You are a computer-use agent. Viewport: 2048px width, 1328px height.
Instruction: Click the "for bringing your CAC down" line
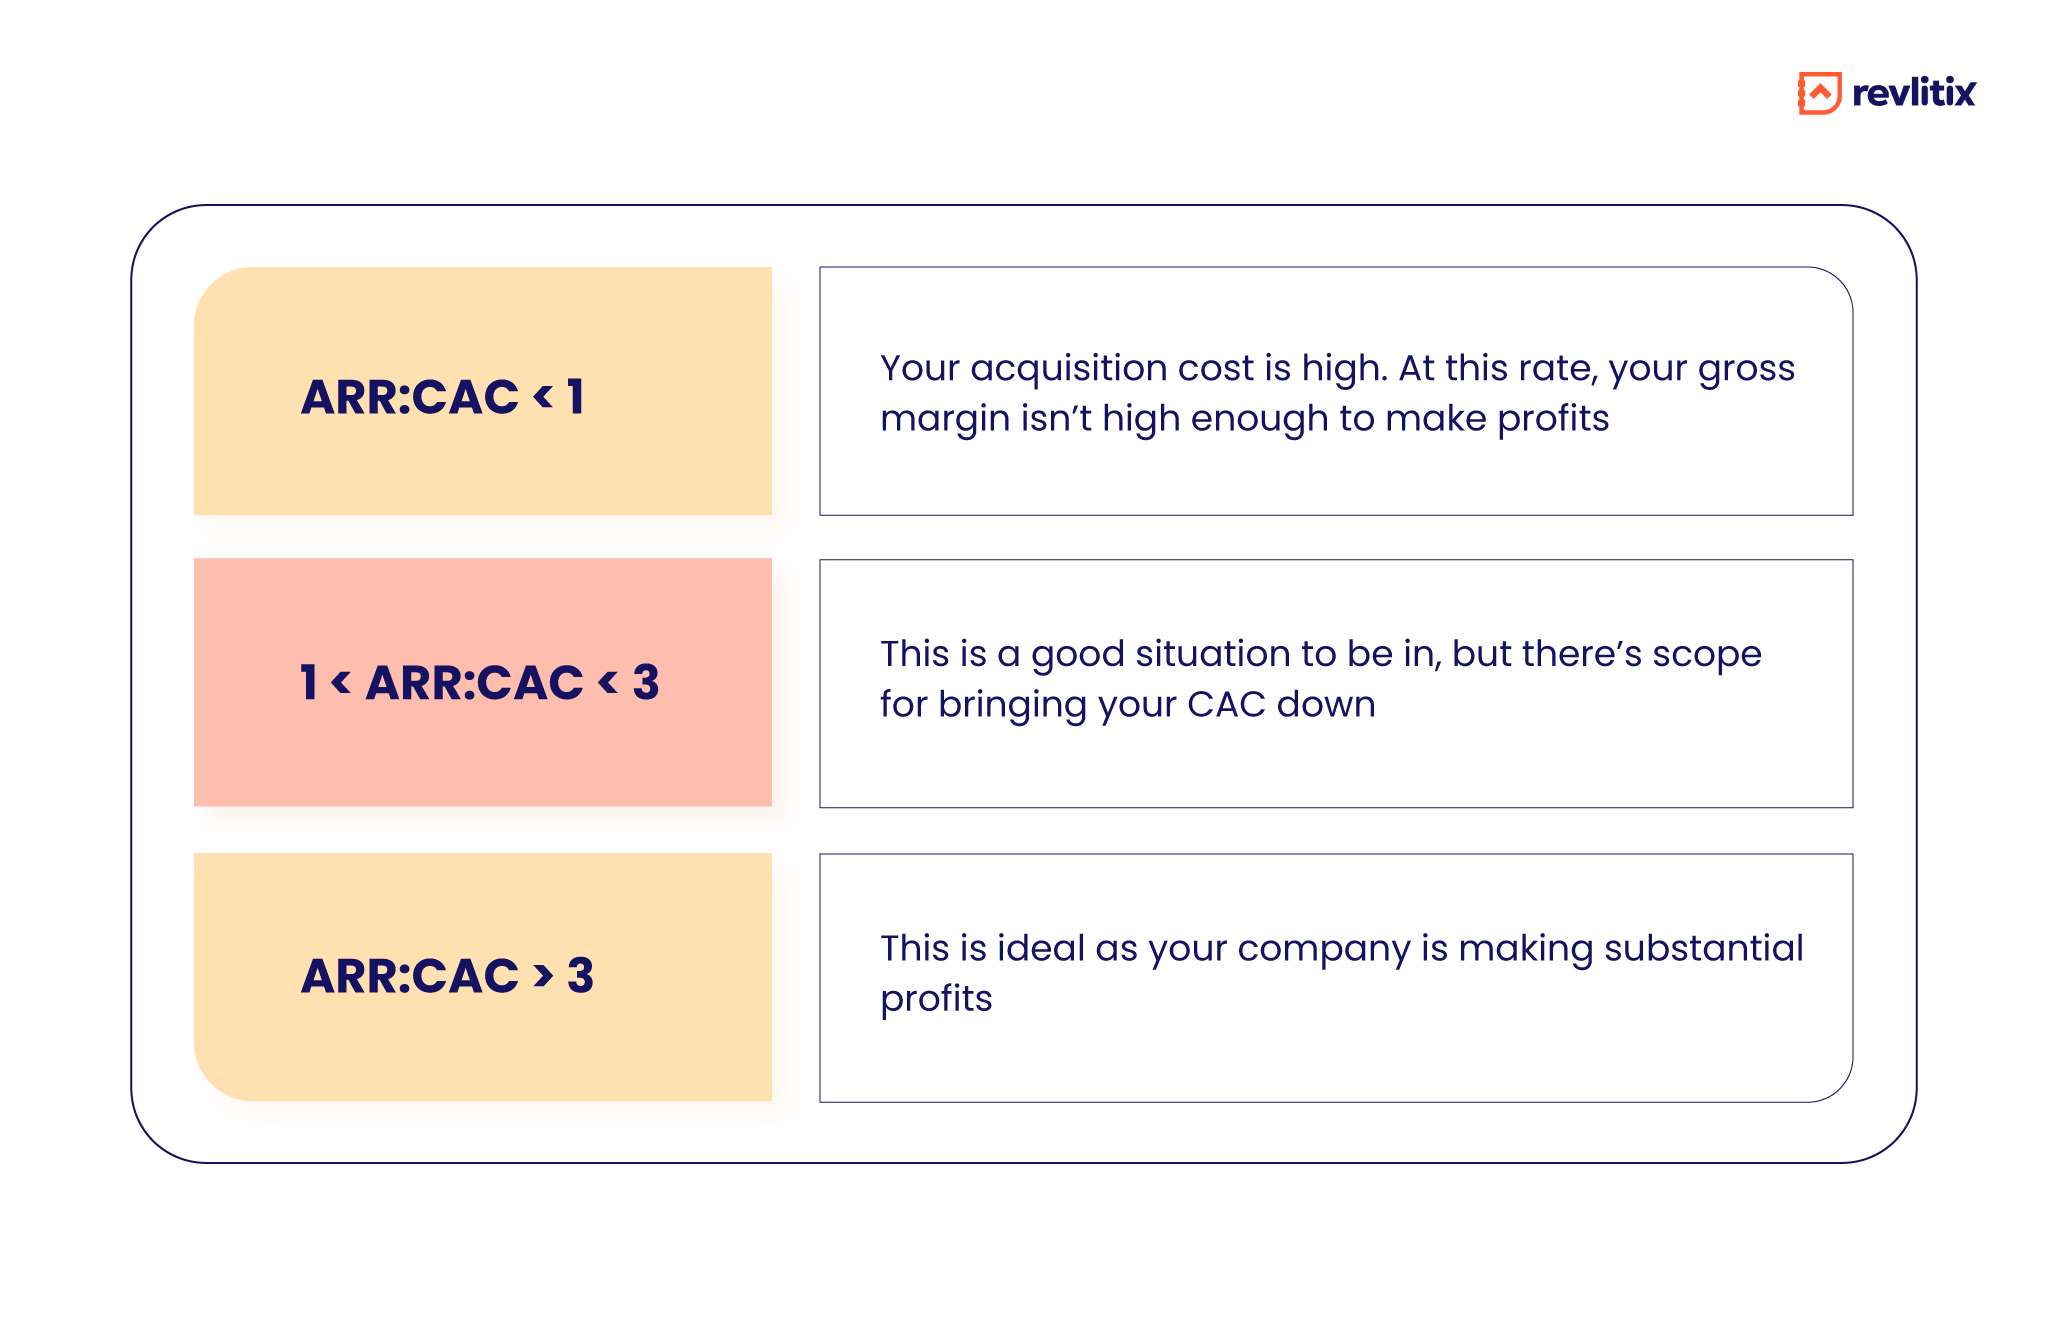point(1127,704)
